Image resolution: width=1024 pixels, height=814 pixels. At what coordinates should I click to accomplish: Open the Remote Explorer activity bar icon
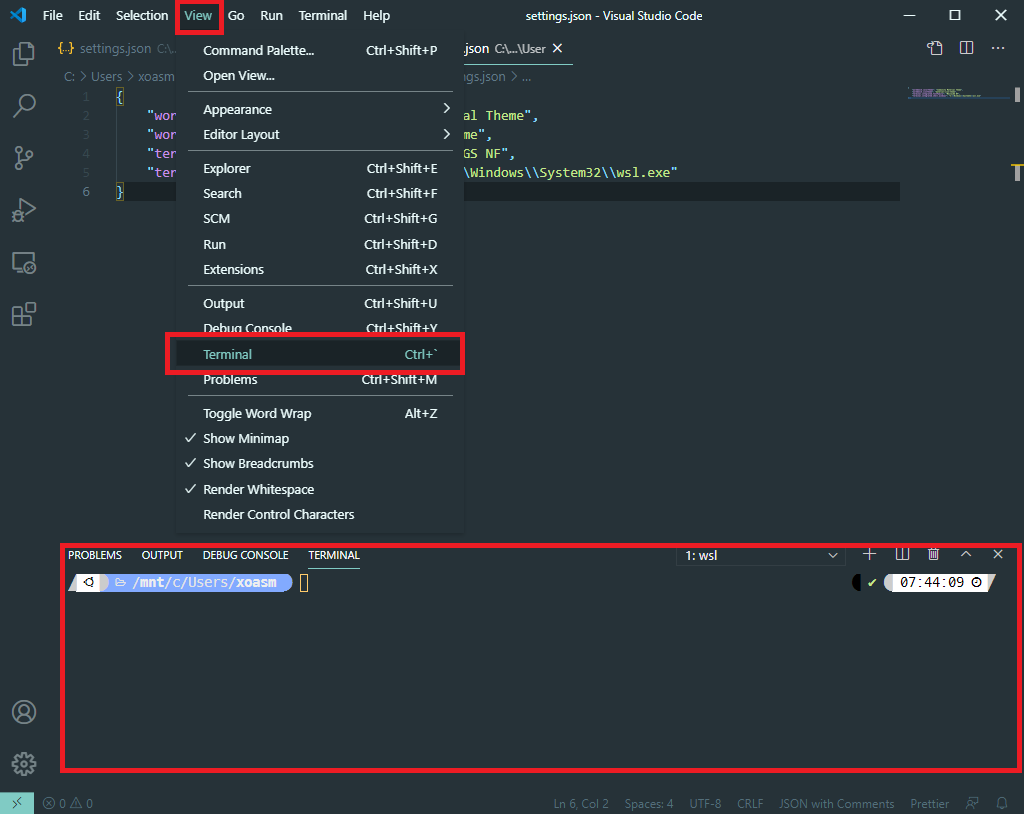pos(24,263)
